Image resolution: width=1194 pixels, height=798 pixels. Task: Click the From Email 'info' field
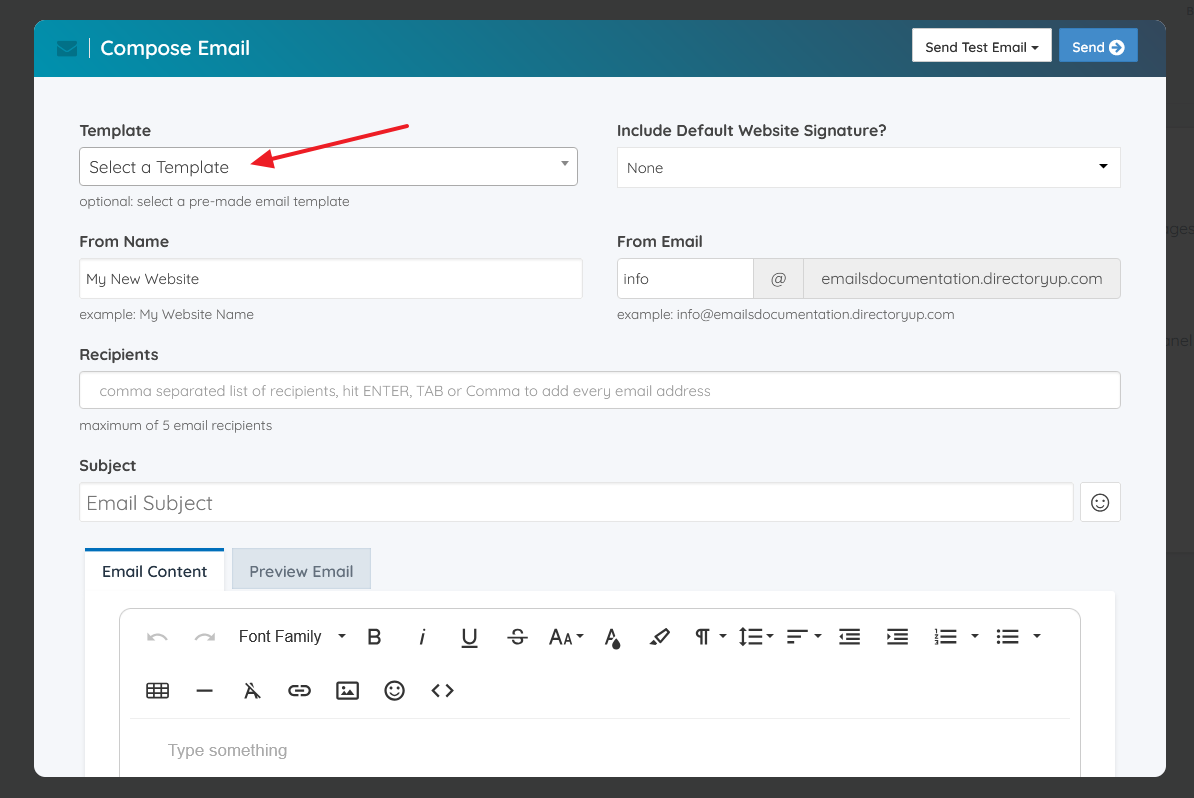click(685, 279)
